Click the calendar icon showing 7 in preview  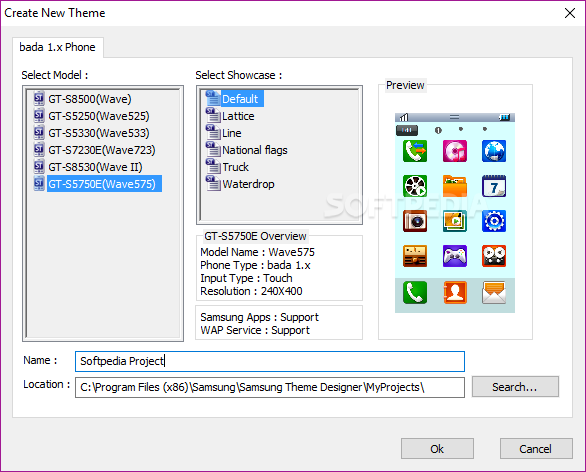pyautogui.click(x=494, y=186)
